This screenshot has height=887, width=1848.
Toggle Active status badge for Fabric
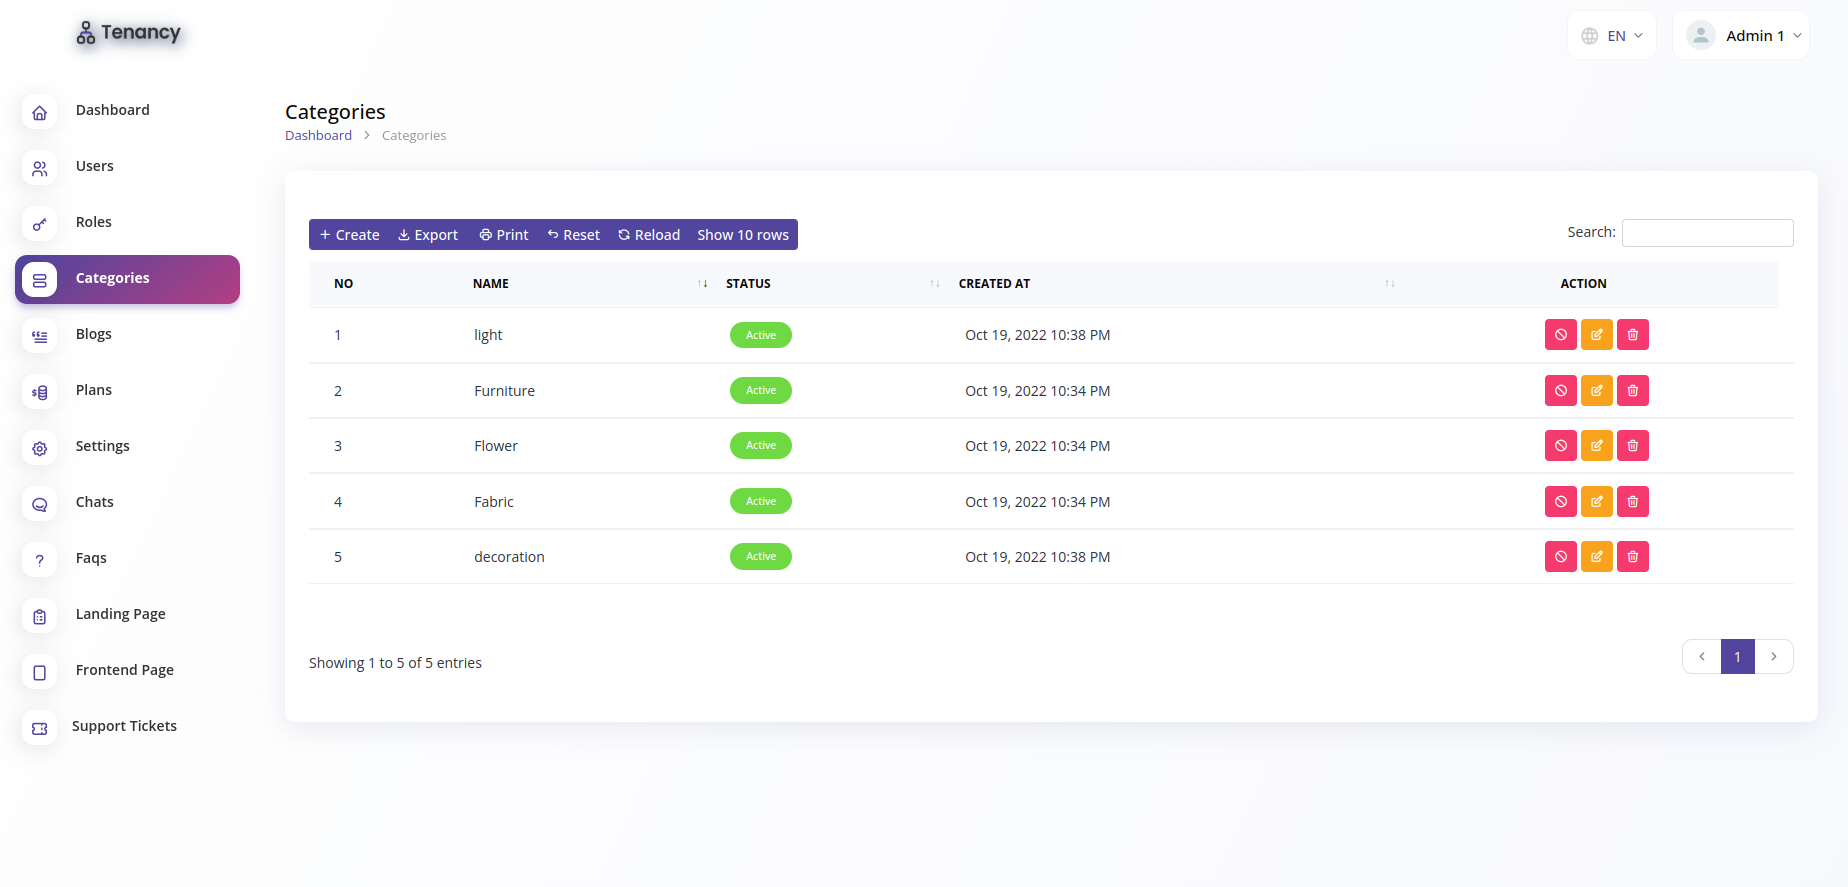tap(761, 501)
